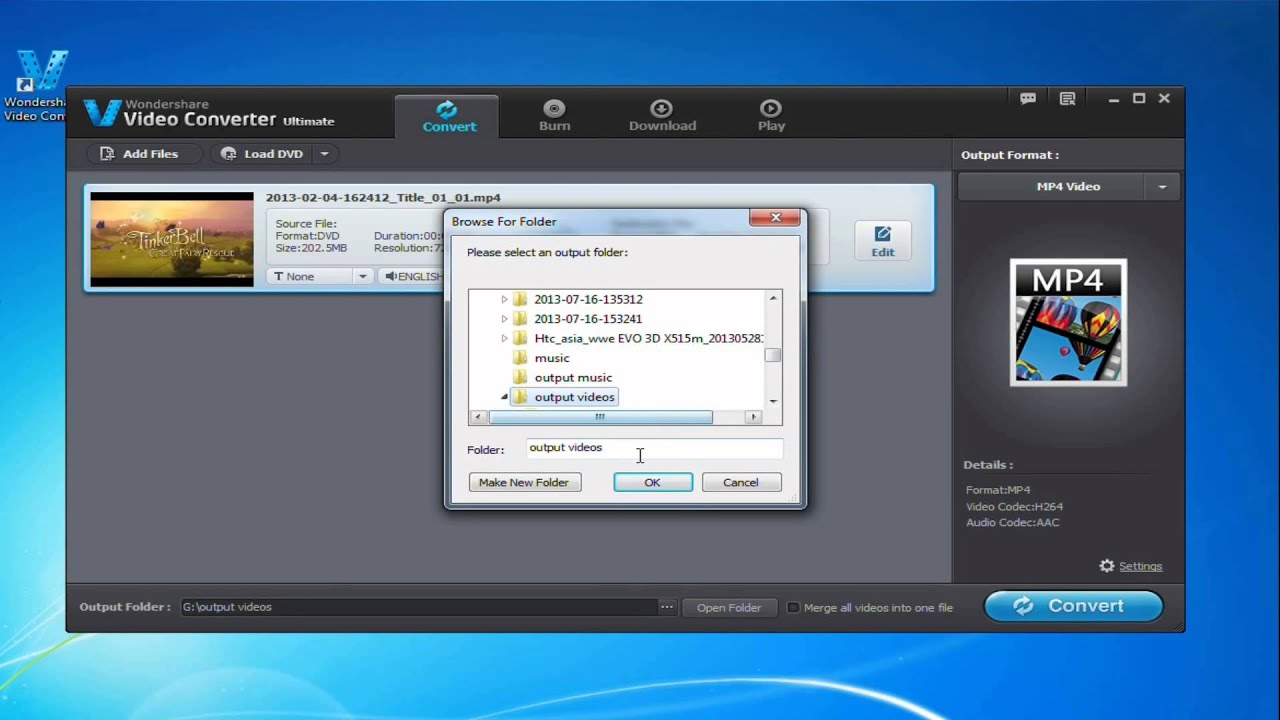The height and width of the screenshot is (720, 1280).
Task: Switch to the Play tab
Action: (771, 116)
